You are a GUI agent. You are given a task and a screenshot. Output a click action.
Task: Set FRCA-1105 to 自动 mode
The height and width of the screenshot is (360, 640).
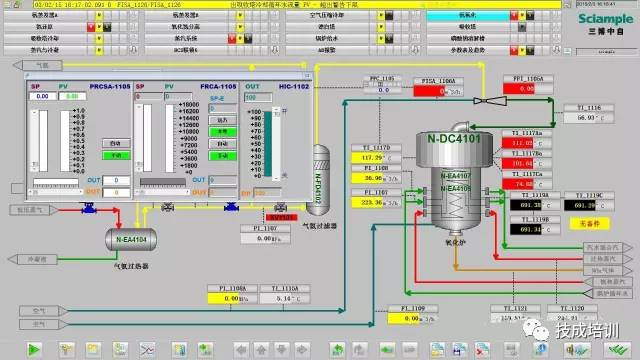222,144
